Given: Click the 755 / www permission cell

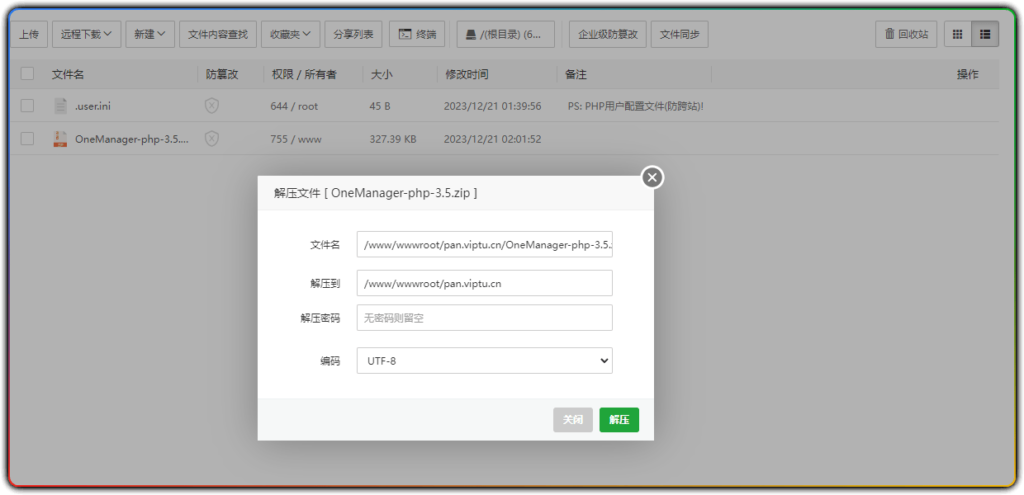Looking at the screenshot, I should click(296, 138).
